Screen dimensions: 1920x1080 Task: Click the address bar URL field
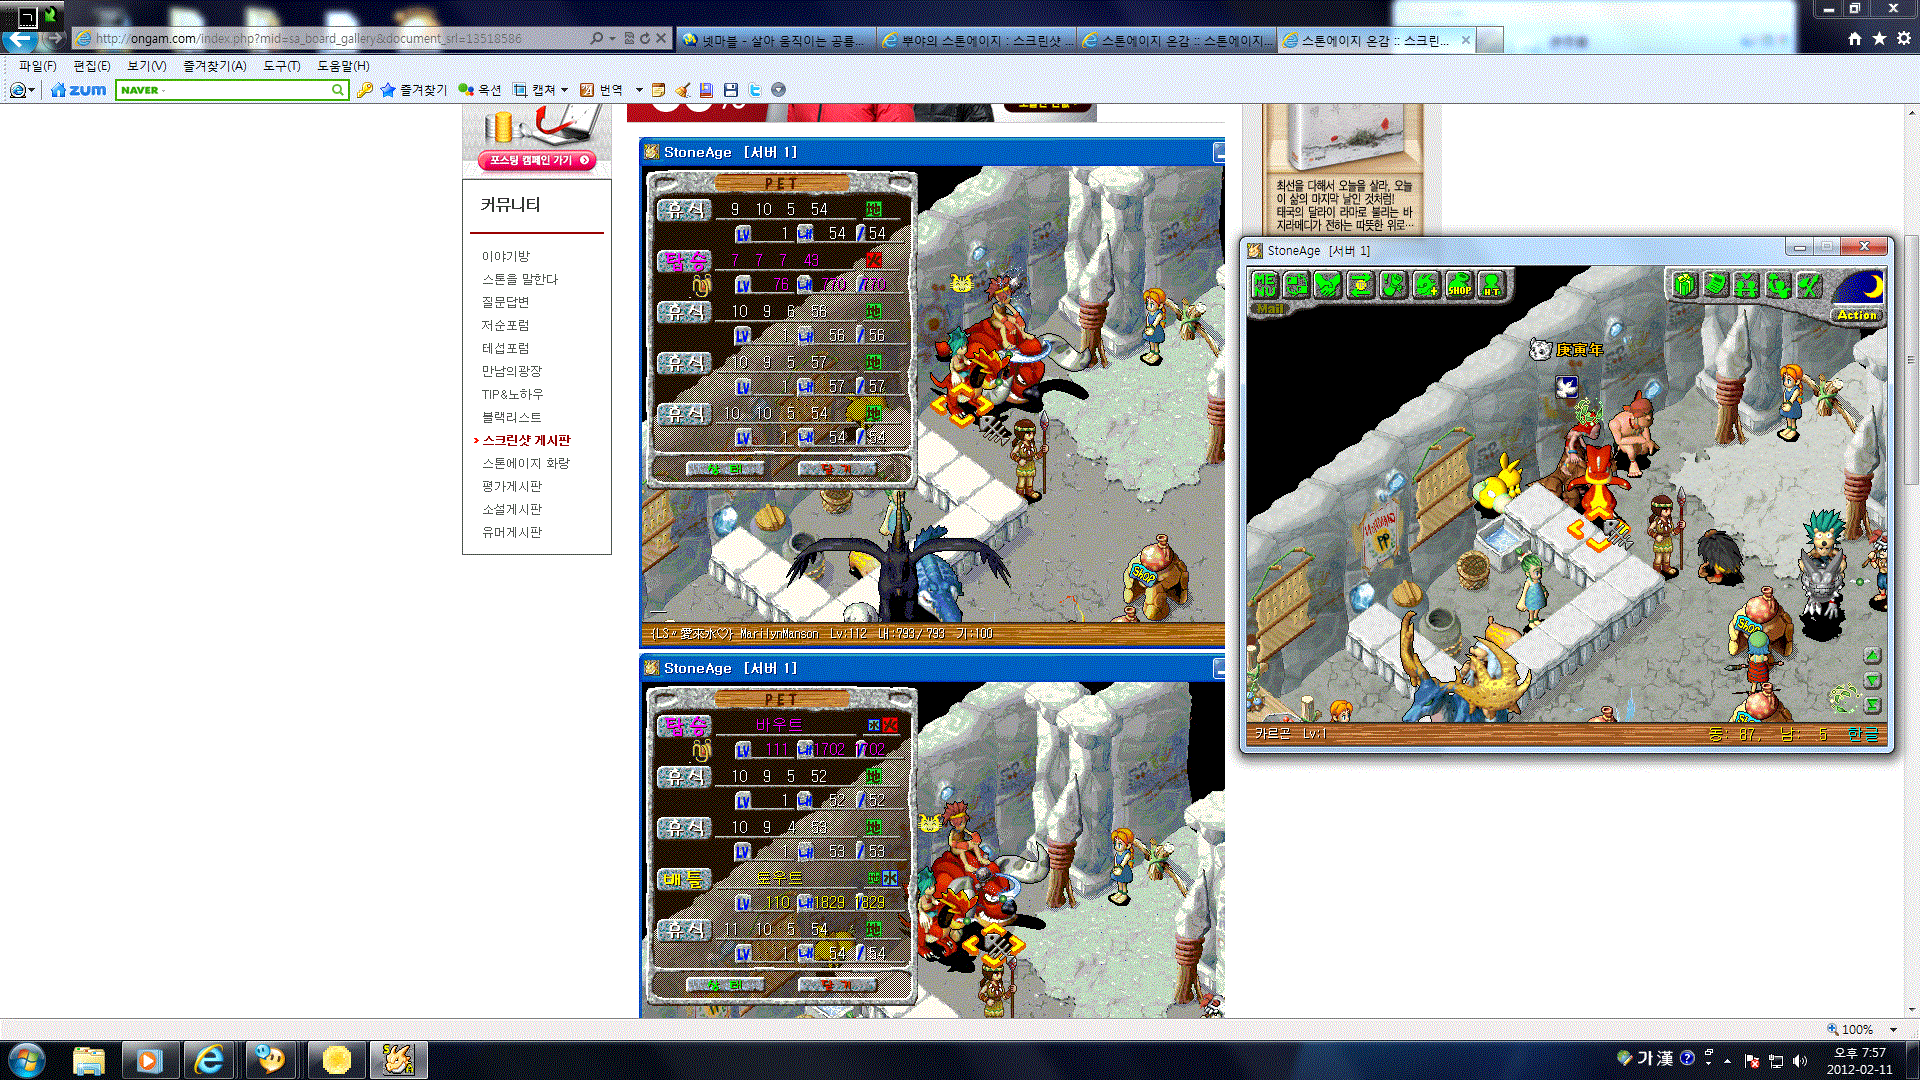[x=330, y=39]
